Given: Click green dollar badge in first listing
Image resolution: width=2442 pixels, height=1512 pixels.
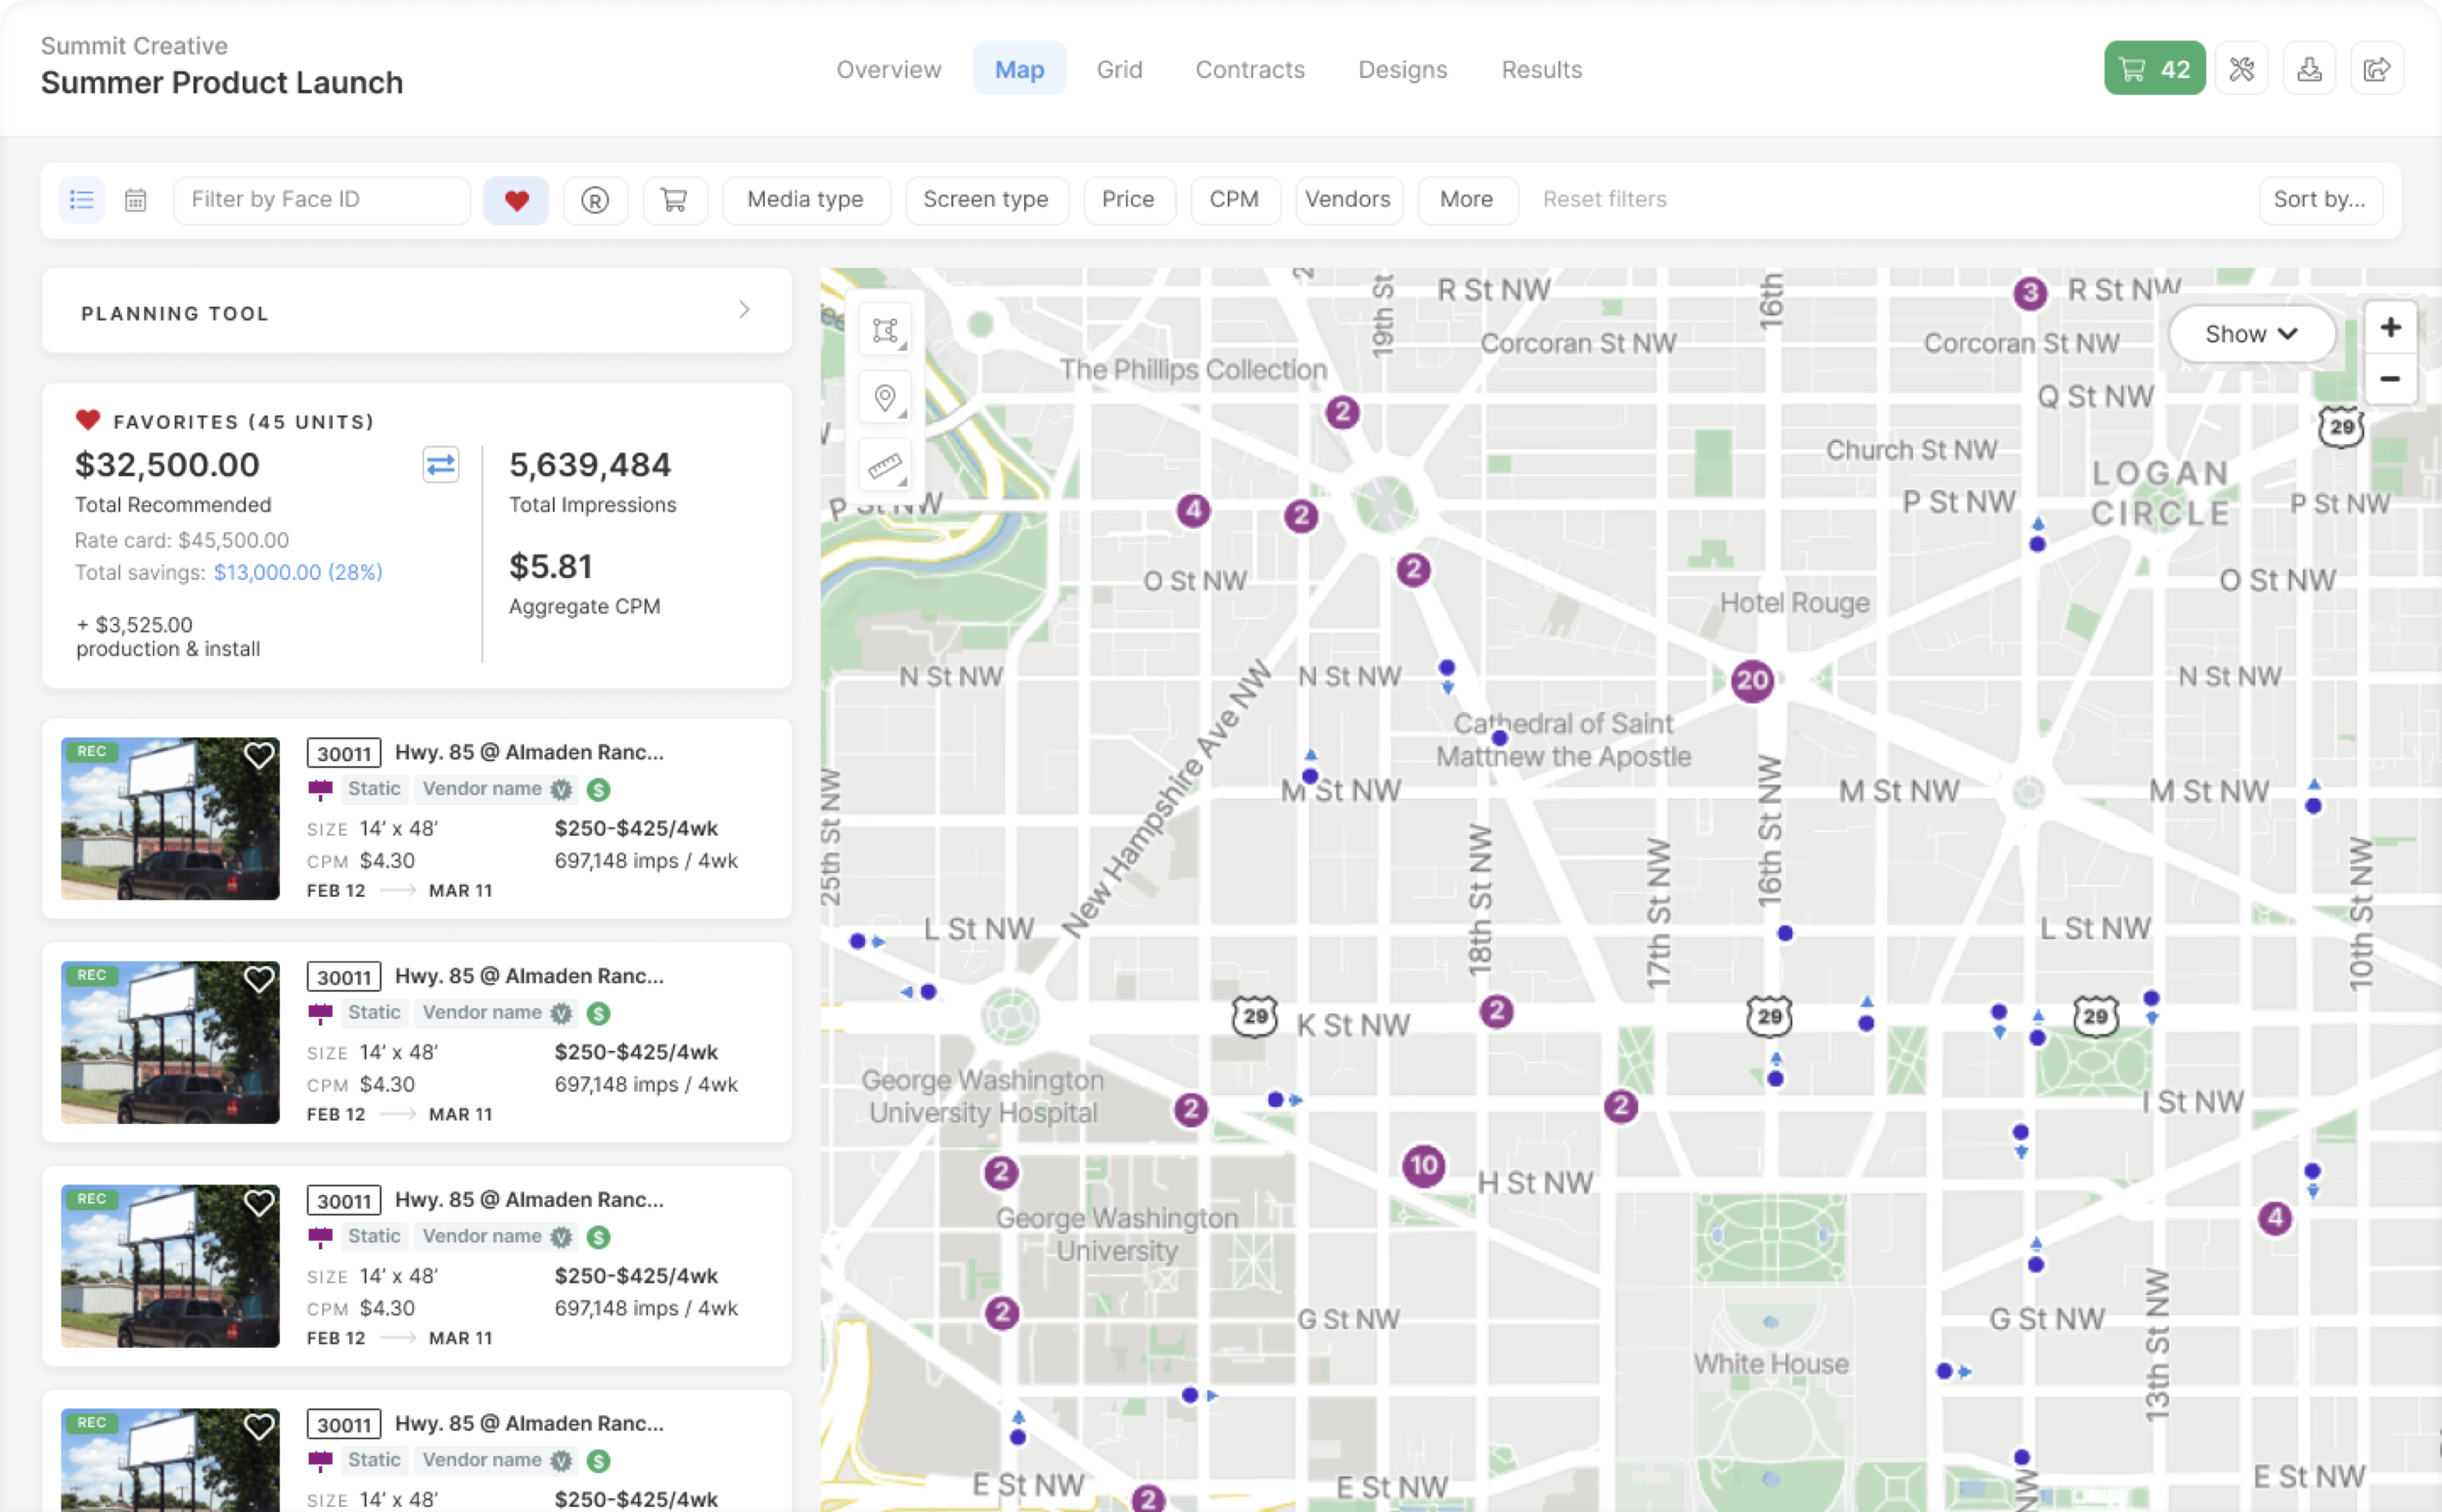Looking at the screenshot, I should coord(598,790).
